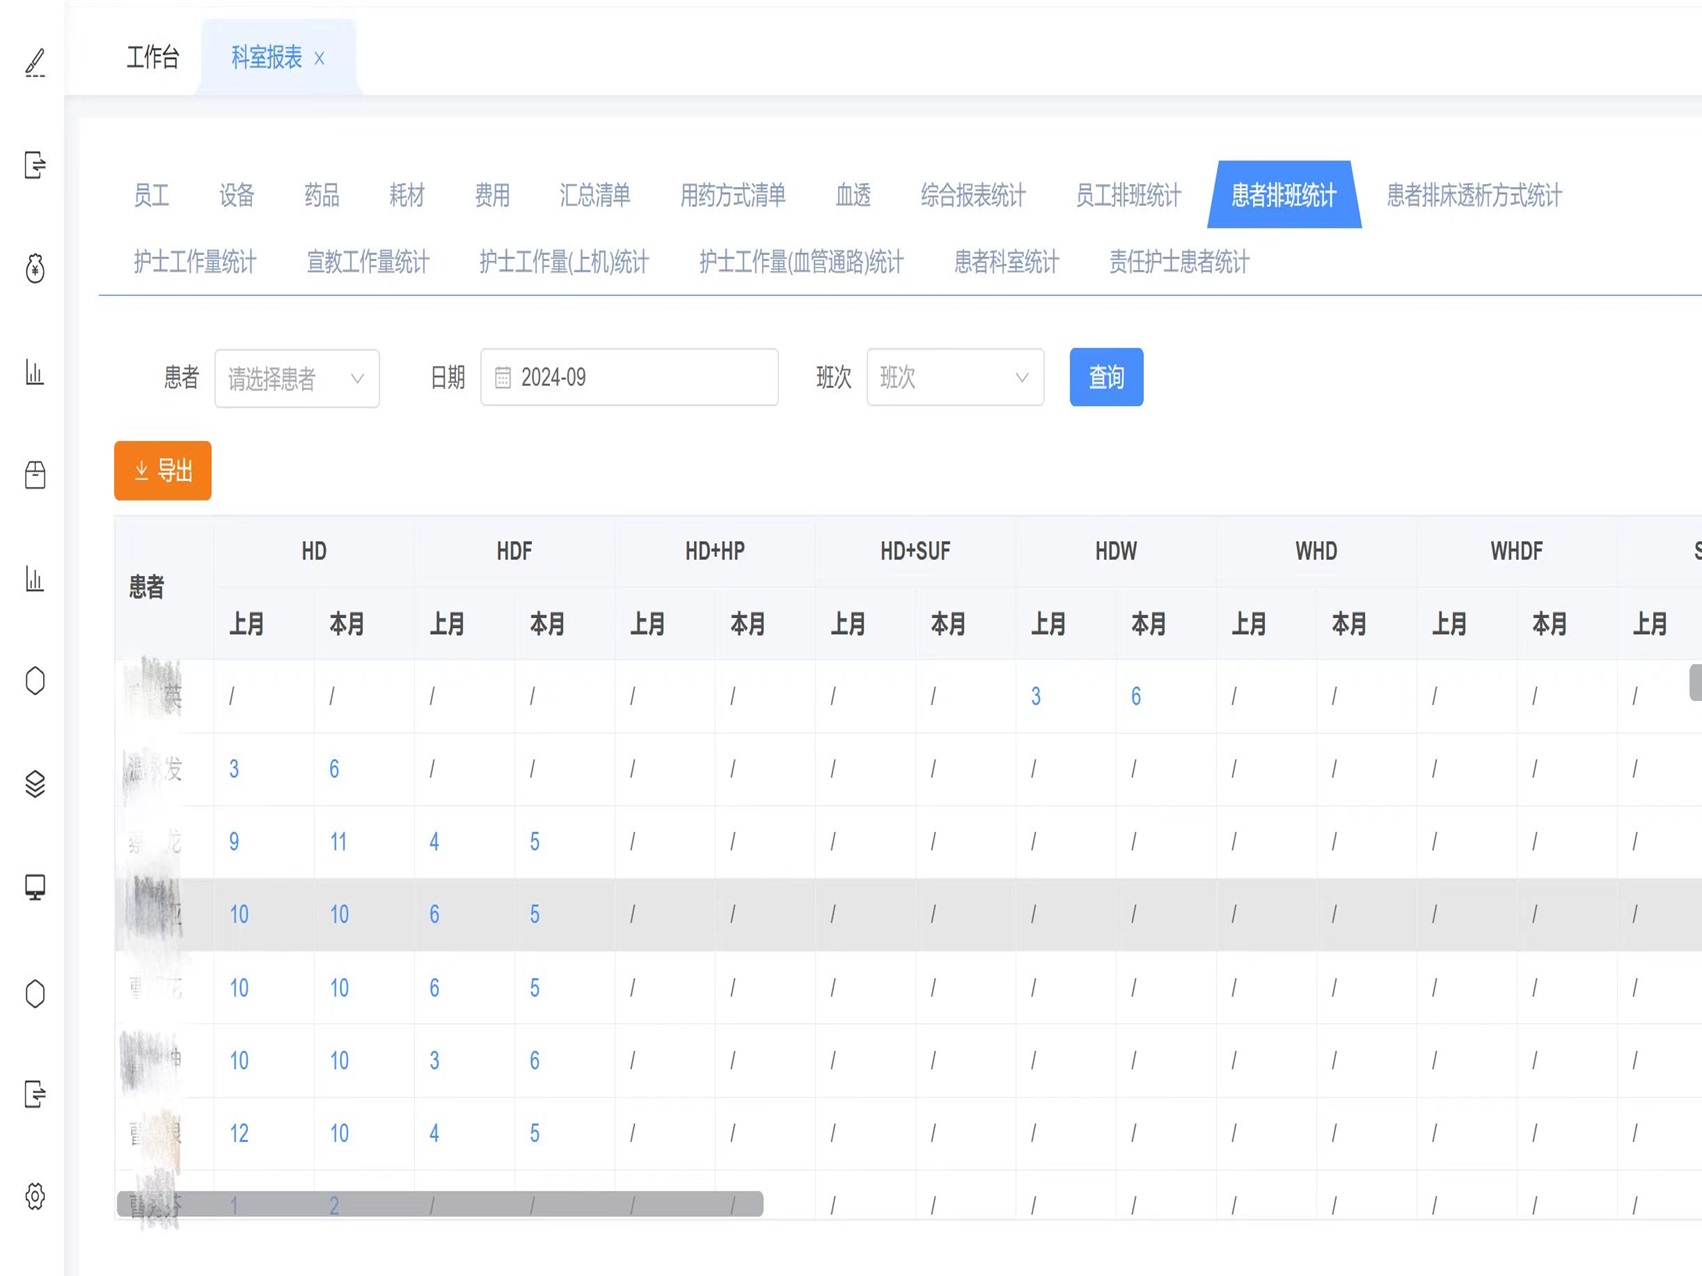Viewport: 1702px width, 1276px height.
Task: Click the blue 12 value in the HD 上月 column
Action: coord(239,1133)
